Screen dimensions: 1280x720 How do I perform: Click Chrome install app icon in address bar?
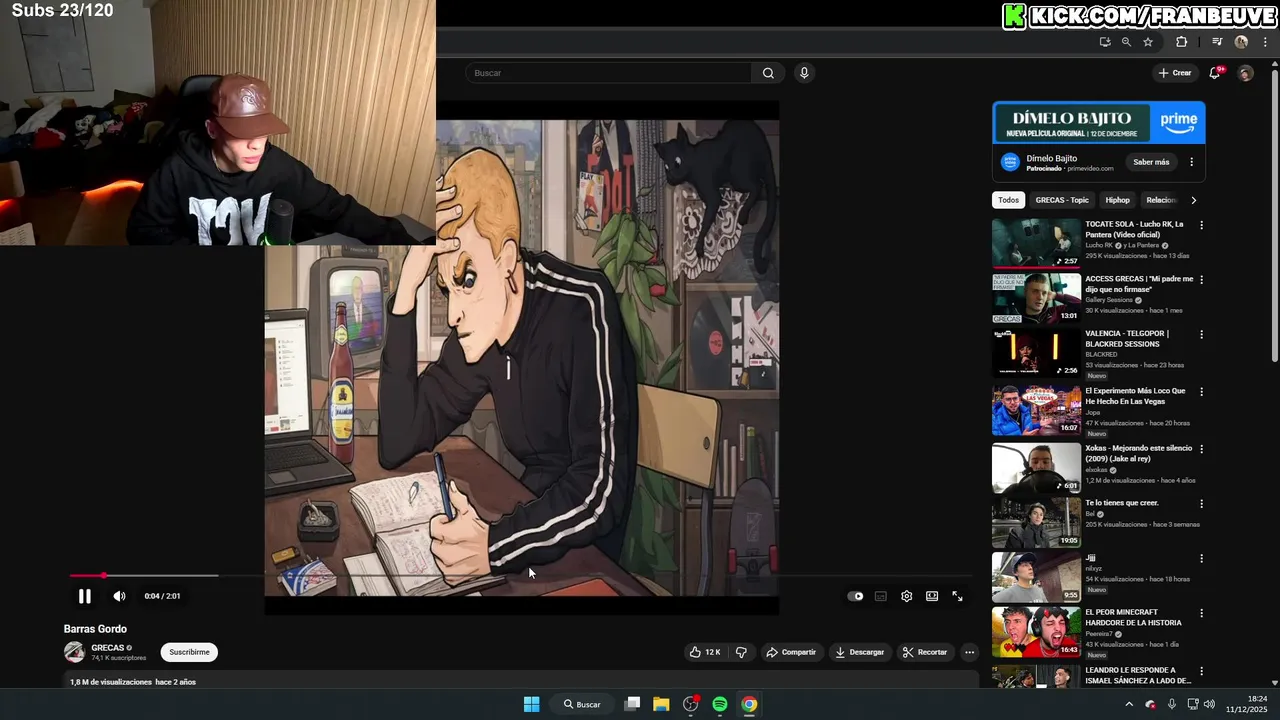coord(1105,42)
